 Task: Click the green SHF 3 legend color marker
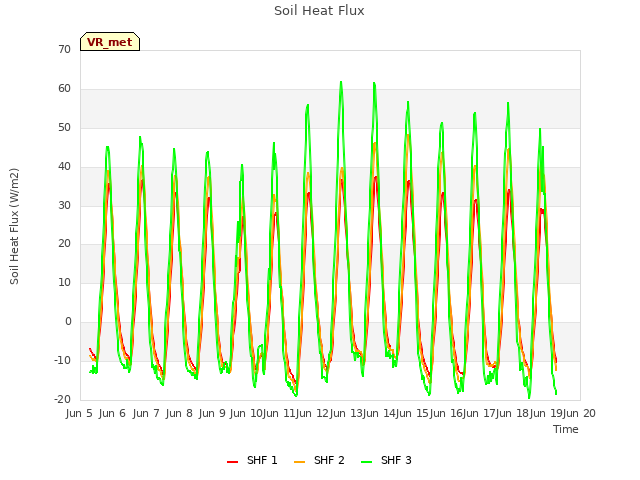click(x=367, y=462)
